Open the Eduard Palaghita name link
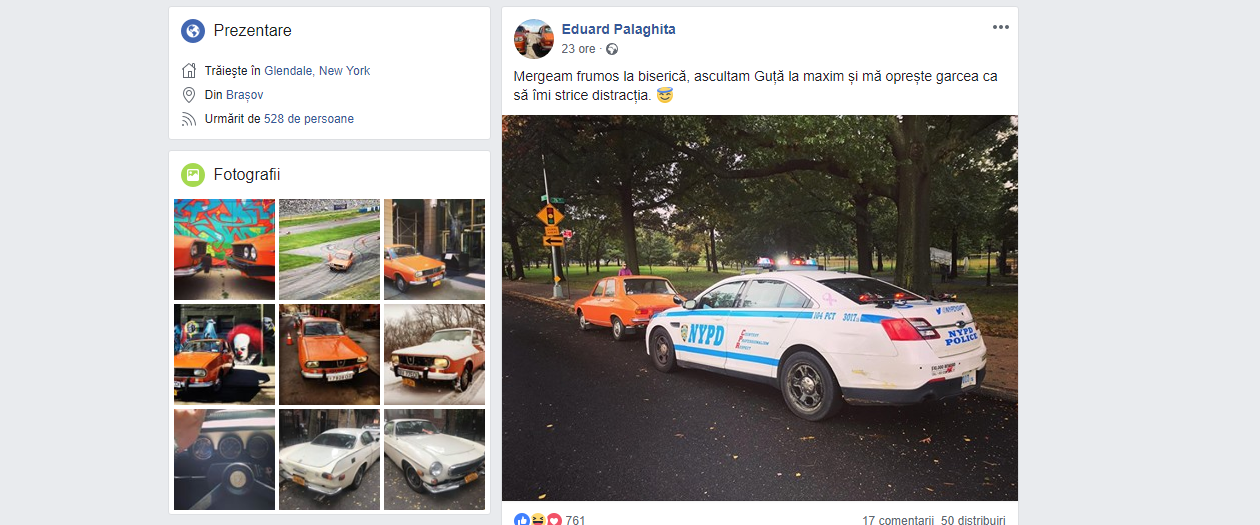The height and width of the screenshot is (525, 1260). tap(619, 29)
